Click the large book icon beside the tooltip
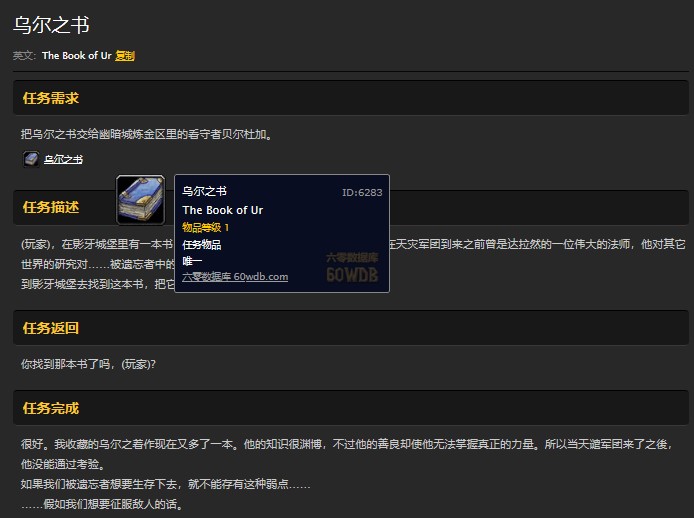Image resolution: width=694 pixels, height=518 pixels. pos(140,200)
